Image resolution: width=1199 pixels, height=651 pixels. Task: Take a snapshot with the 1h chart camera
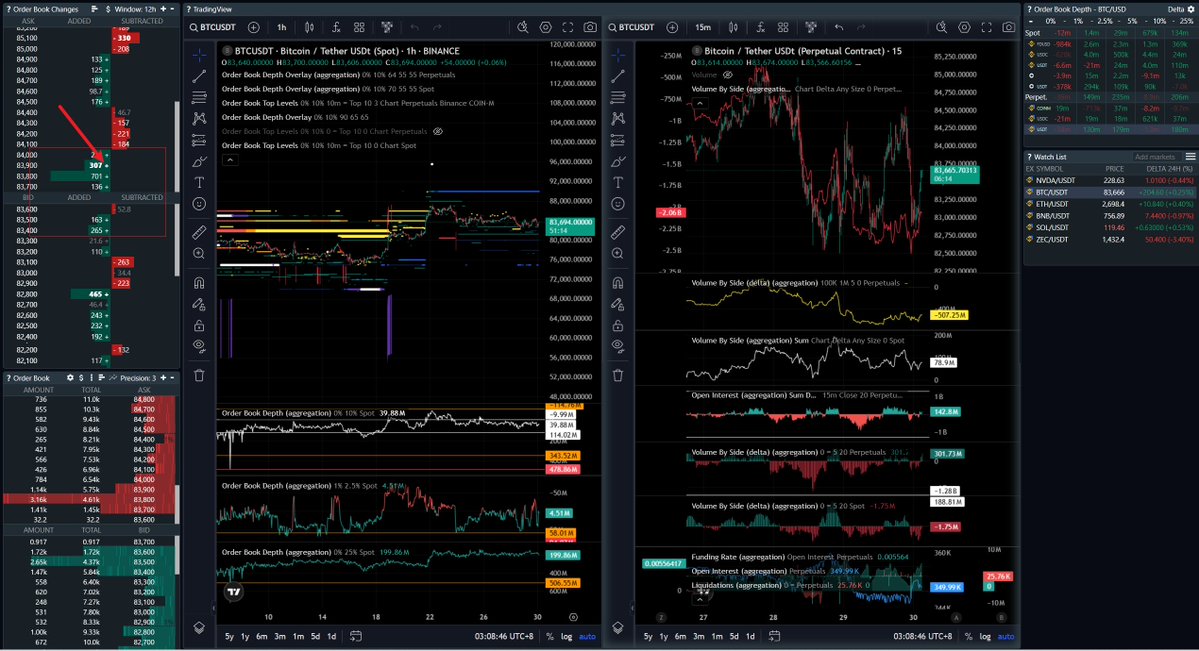pos(590,28)
